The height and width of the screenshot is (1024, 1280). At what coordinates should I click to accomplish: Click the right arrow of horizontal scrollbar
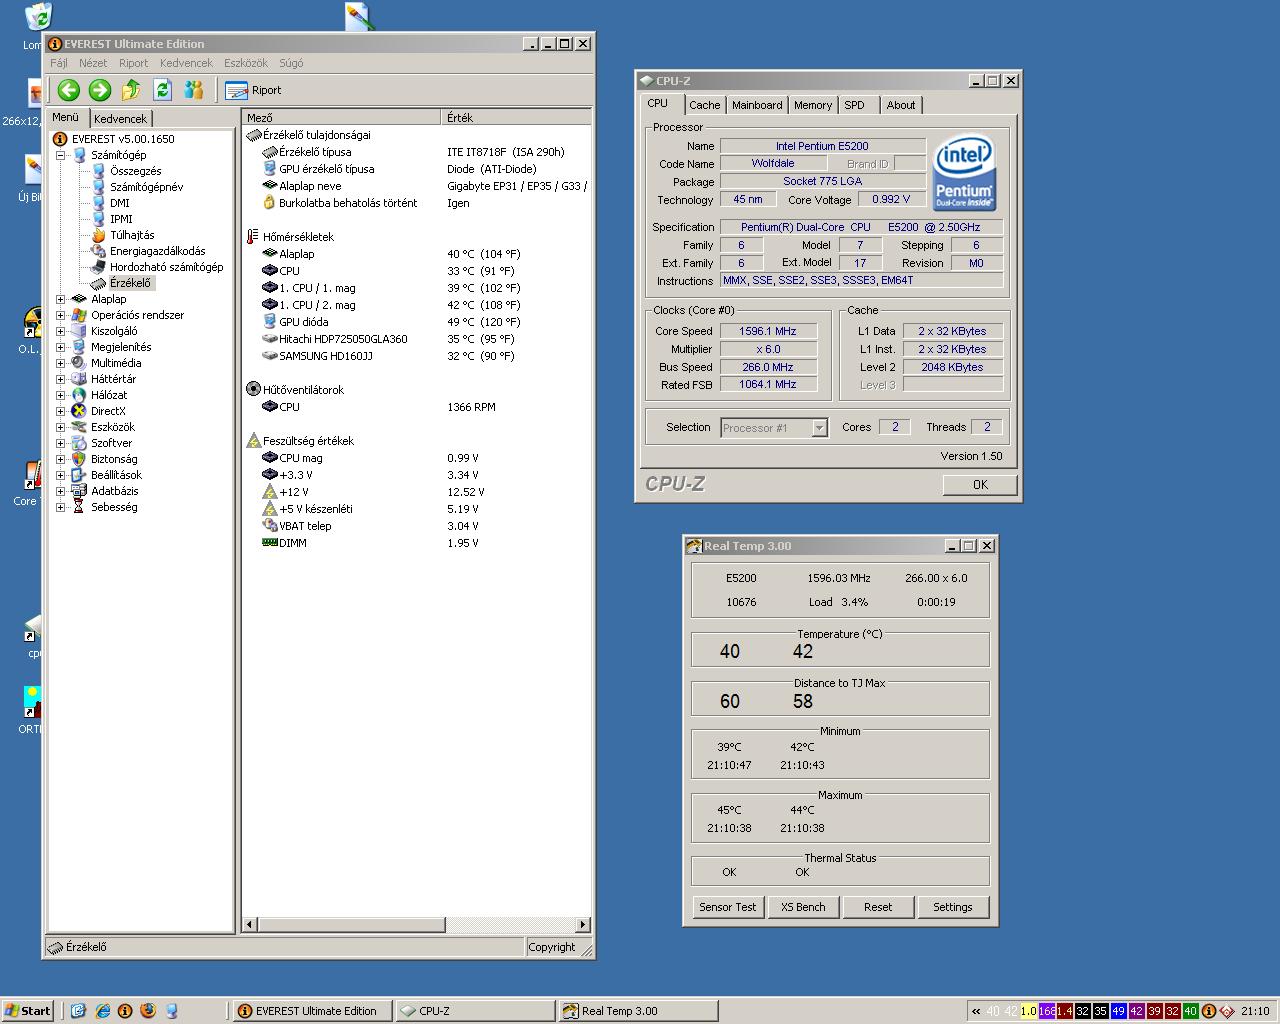click(x=582, y=925)
